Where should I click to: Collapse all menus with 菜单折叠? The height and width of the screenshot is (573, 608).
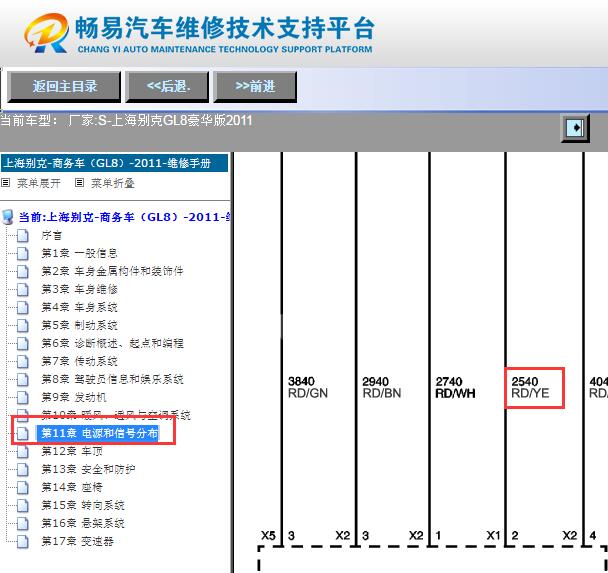[113, 183]
